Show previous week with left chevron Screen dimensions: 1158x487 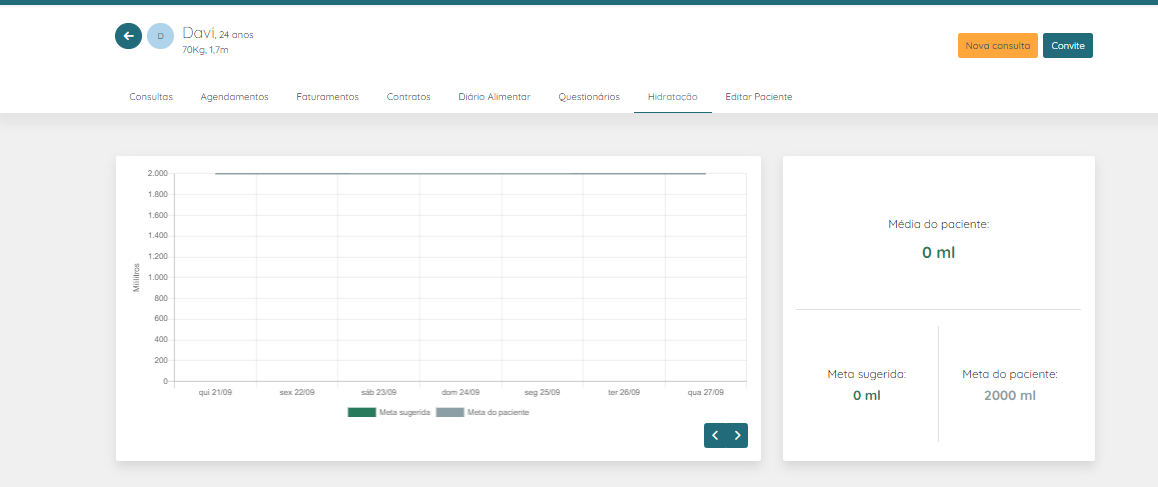click(715, 435)
